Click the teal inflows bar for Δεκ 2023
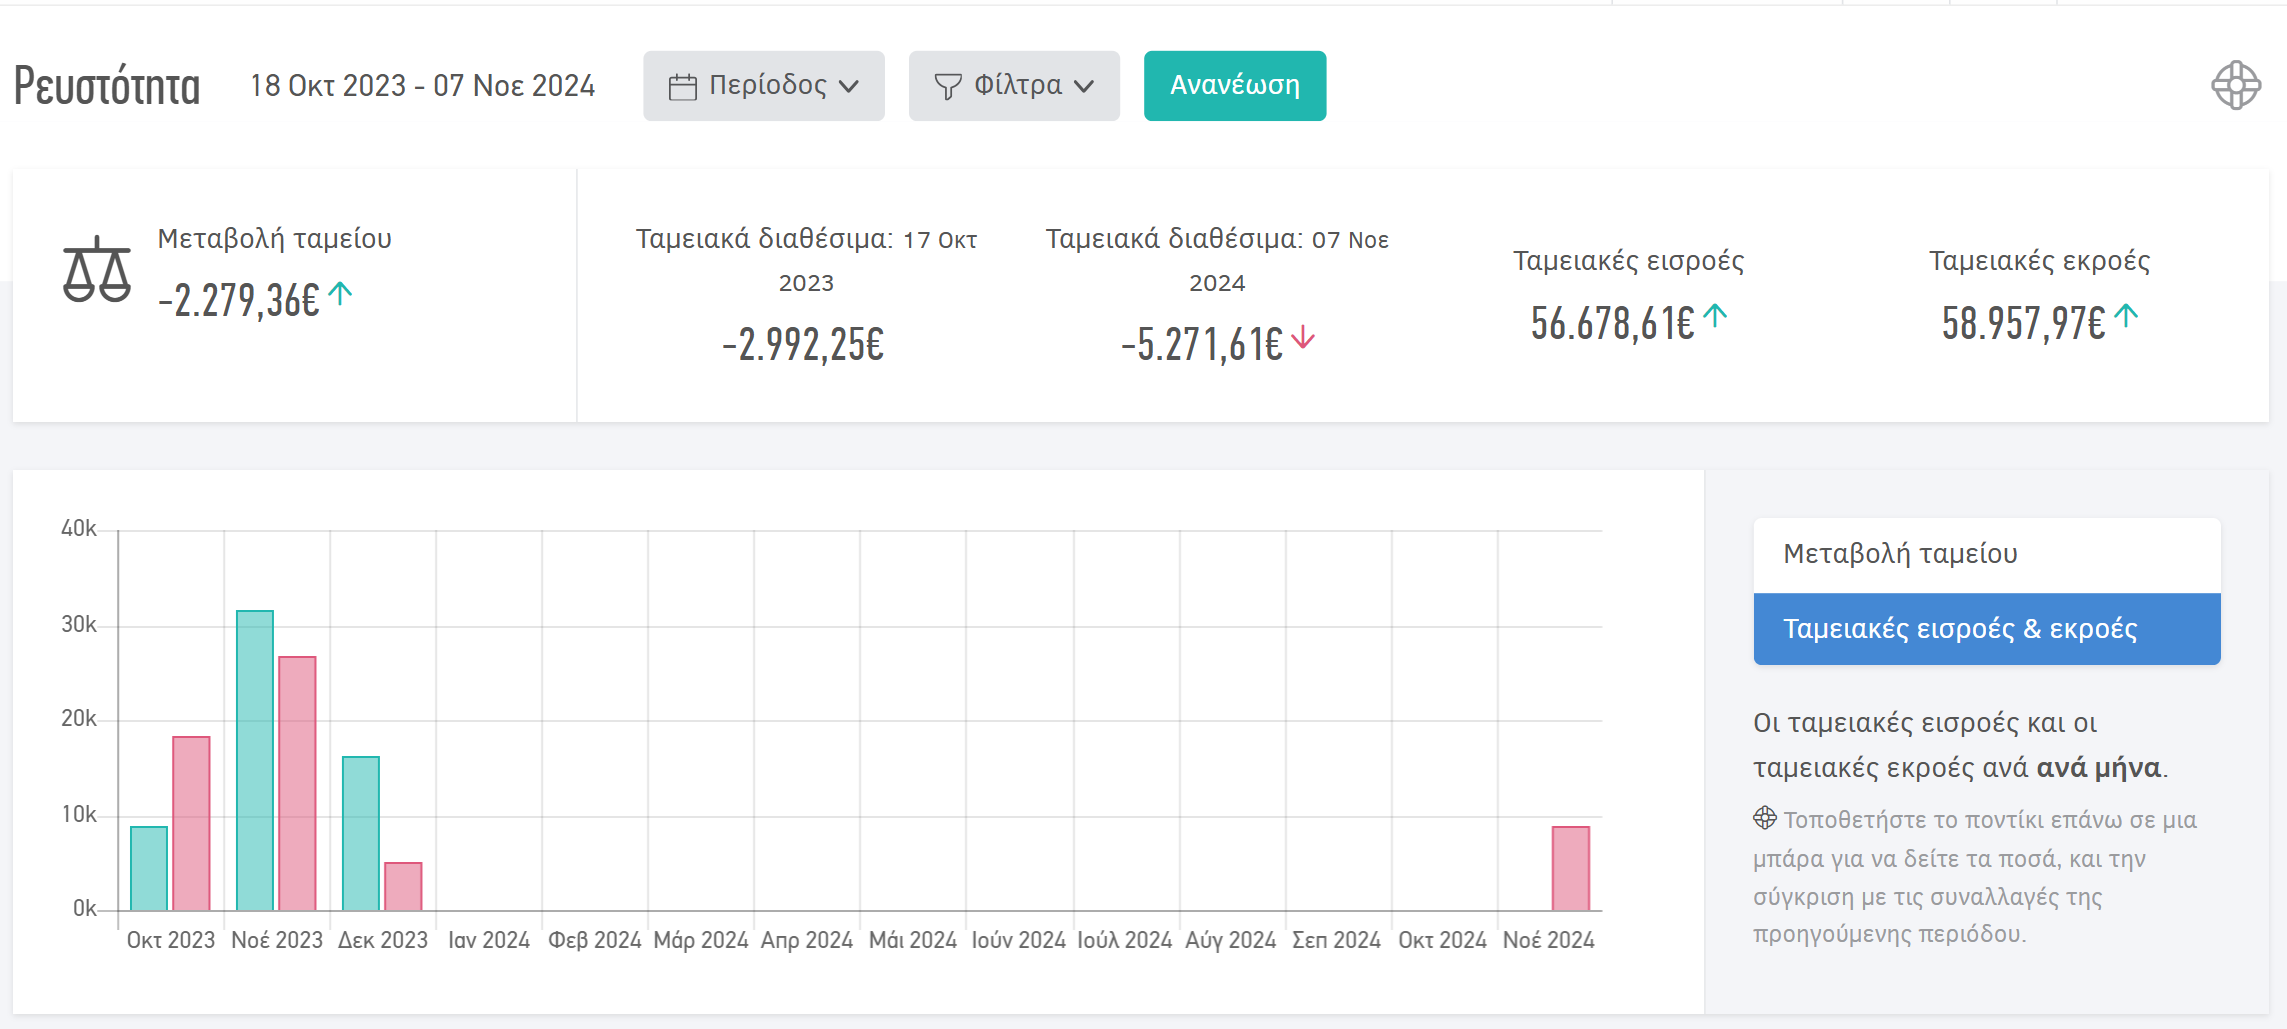This screenshot has width=2287, height=1029. point(361,833)
